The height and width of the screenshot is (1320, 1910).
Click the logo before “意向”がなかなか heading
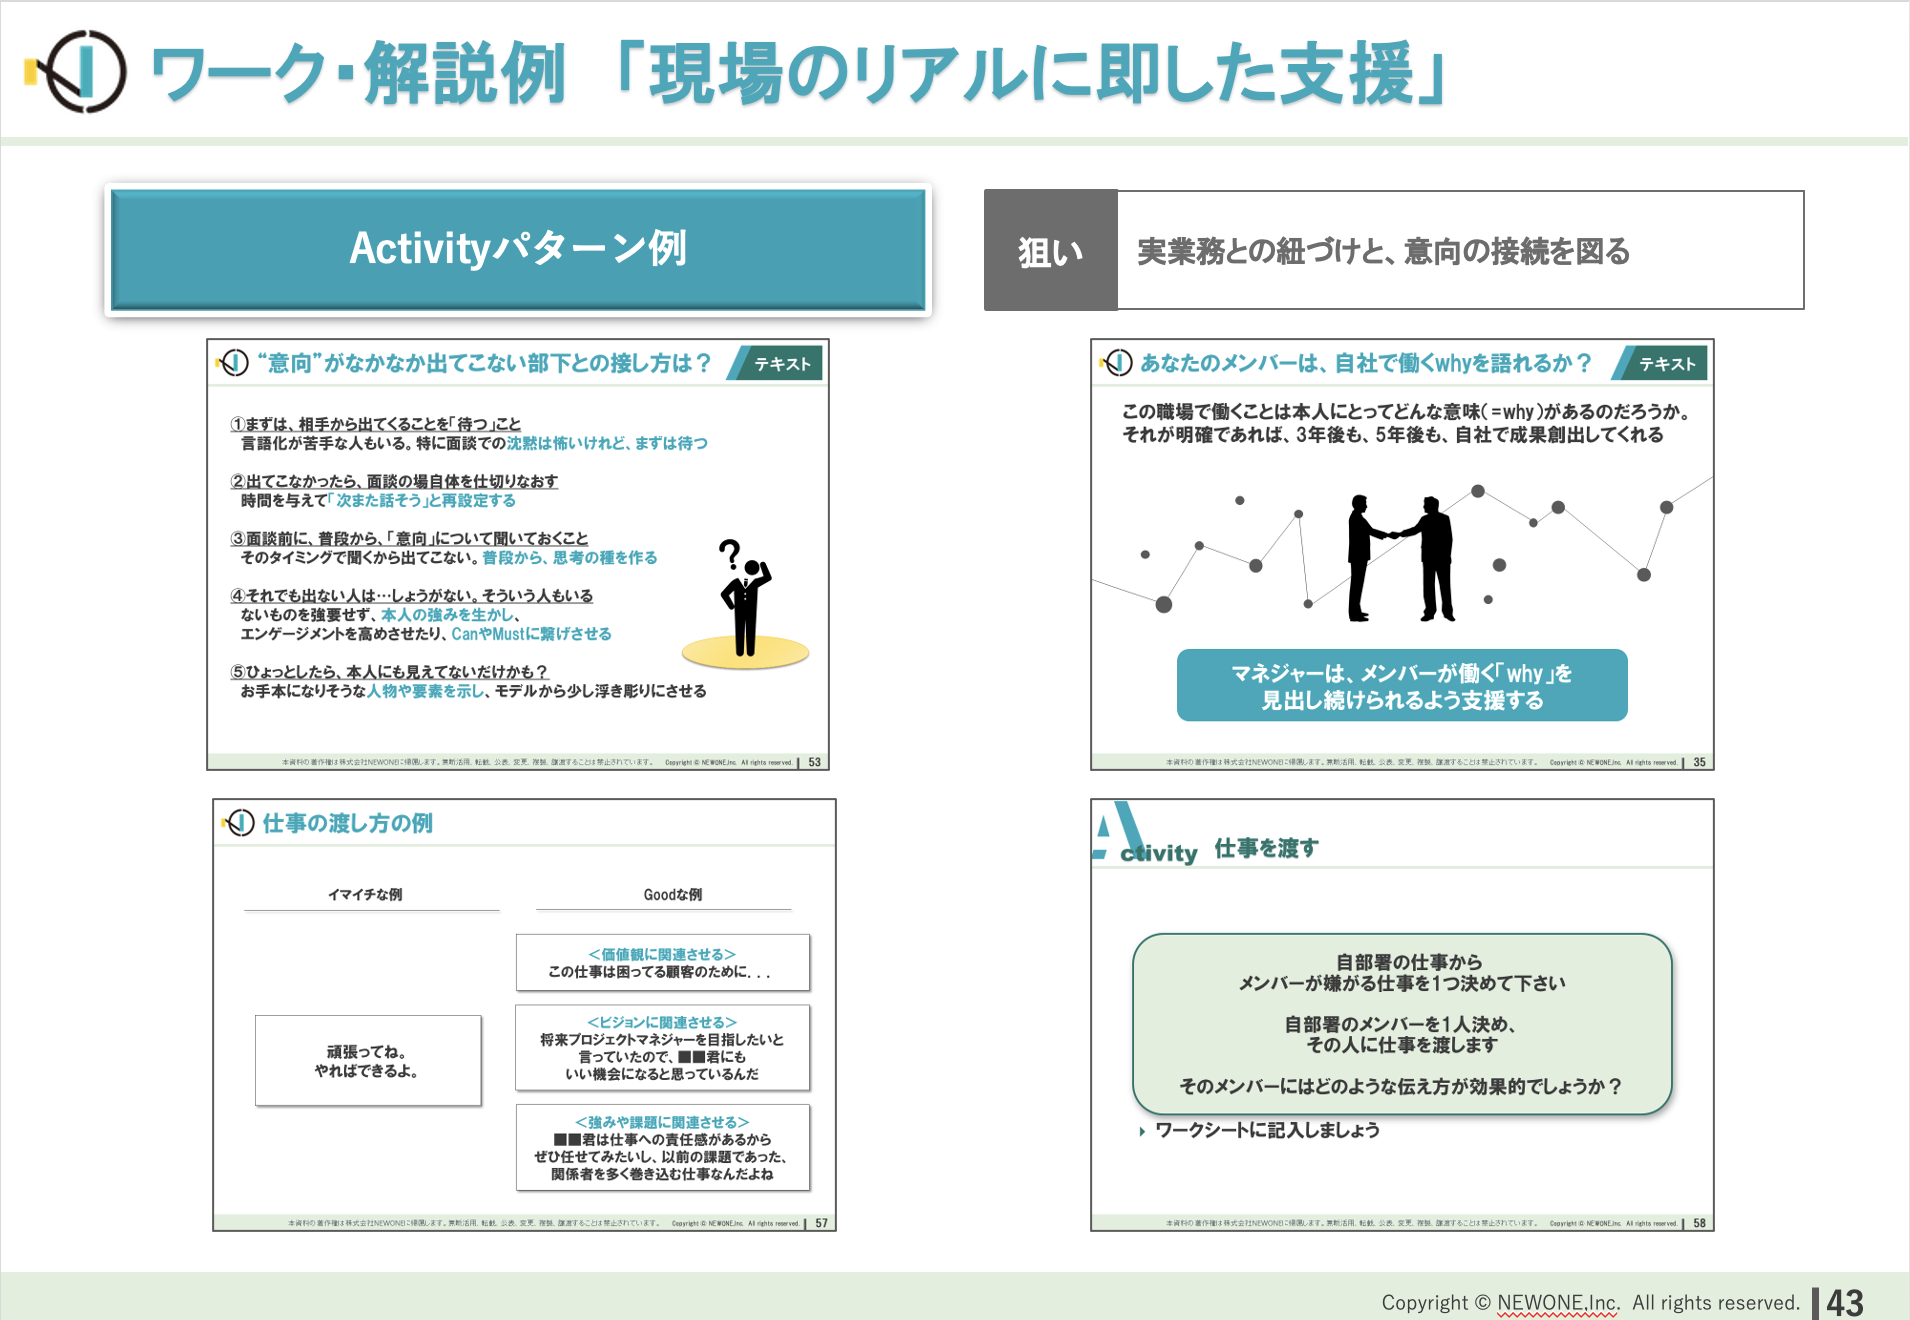[x=233, y=363]
